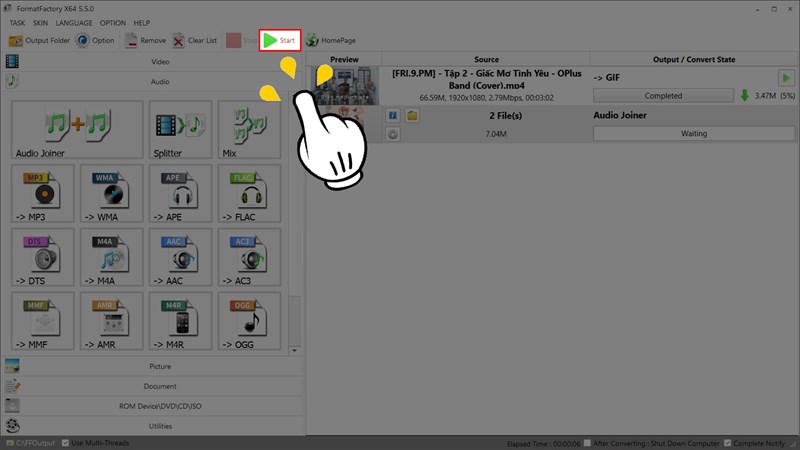The height and width of the screenshot is (450, 800).
Task: Click the Waiting progress bar
Action: point(694,134)
